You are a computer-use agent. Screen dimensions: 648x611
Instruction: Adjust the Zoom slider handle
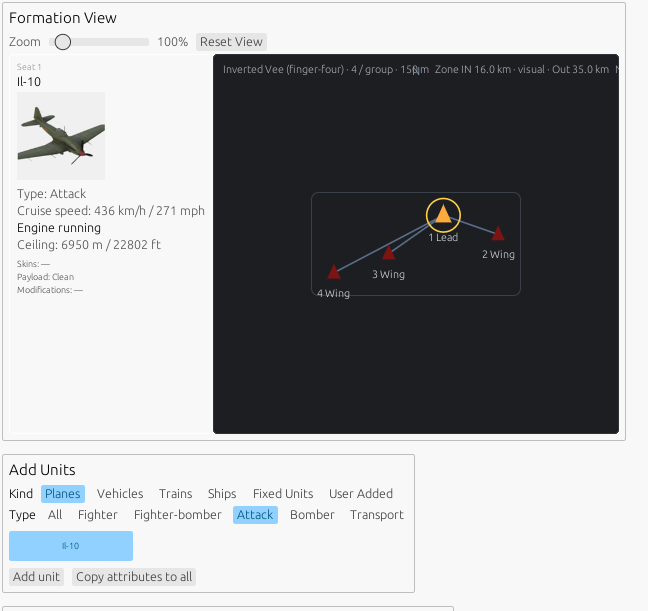pos(62,42)
